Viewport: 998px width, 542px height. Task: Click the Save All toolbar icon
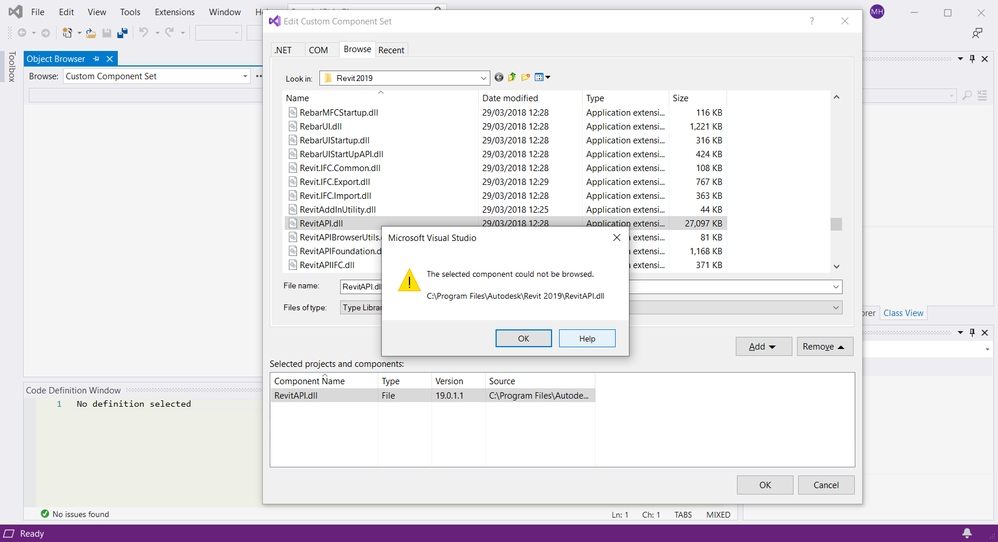tap(122, 33)
